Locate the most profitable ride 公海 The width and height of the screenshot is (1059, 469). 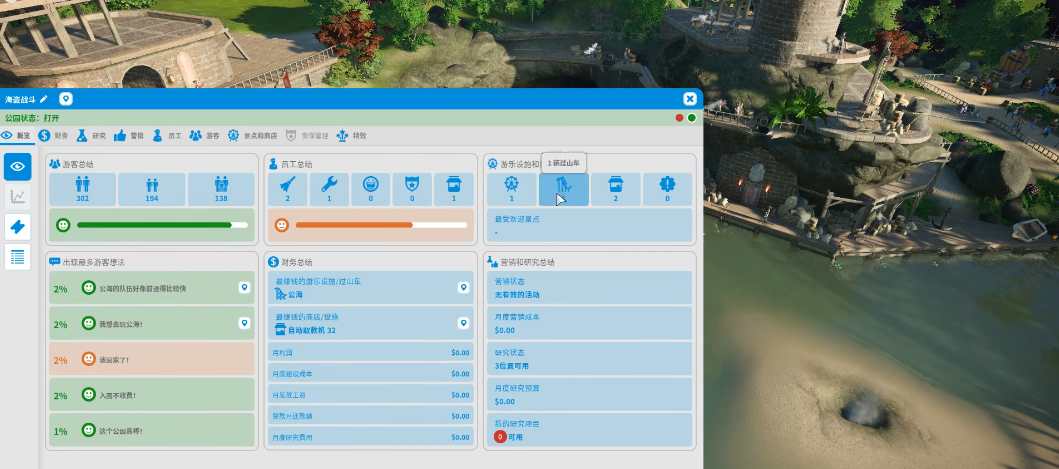(x=463, y=288)
